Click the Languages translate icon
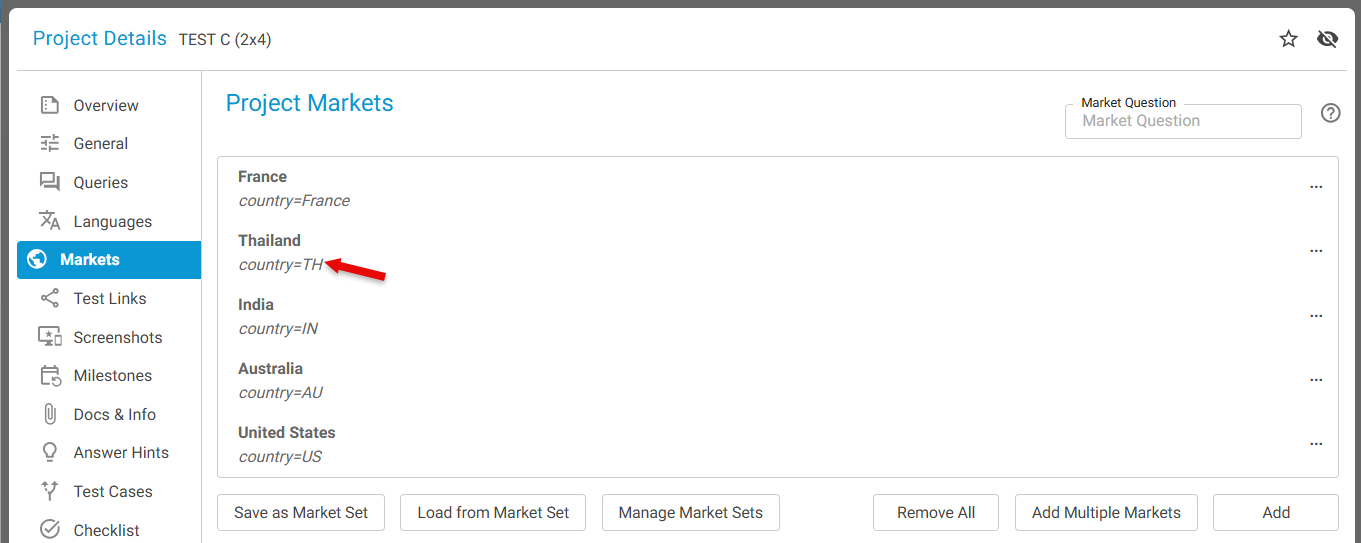1361x543 pixels. [49, 221]
